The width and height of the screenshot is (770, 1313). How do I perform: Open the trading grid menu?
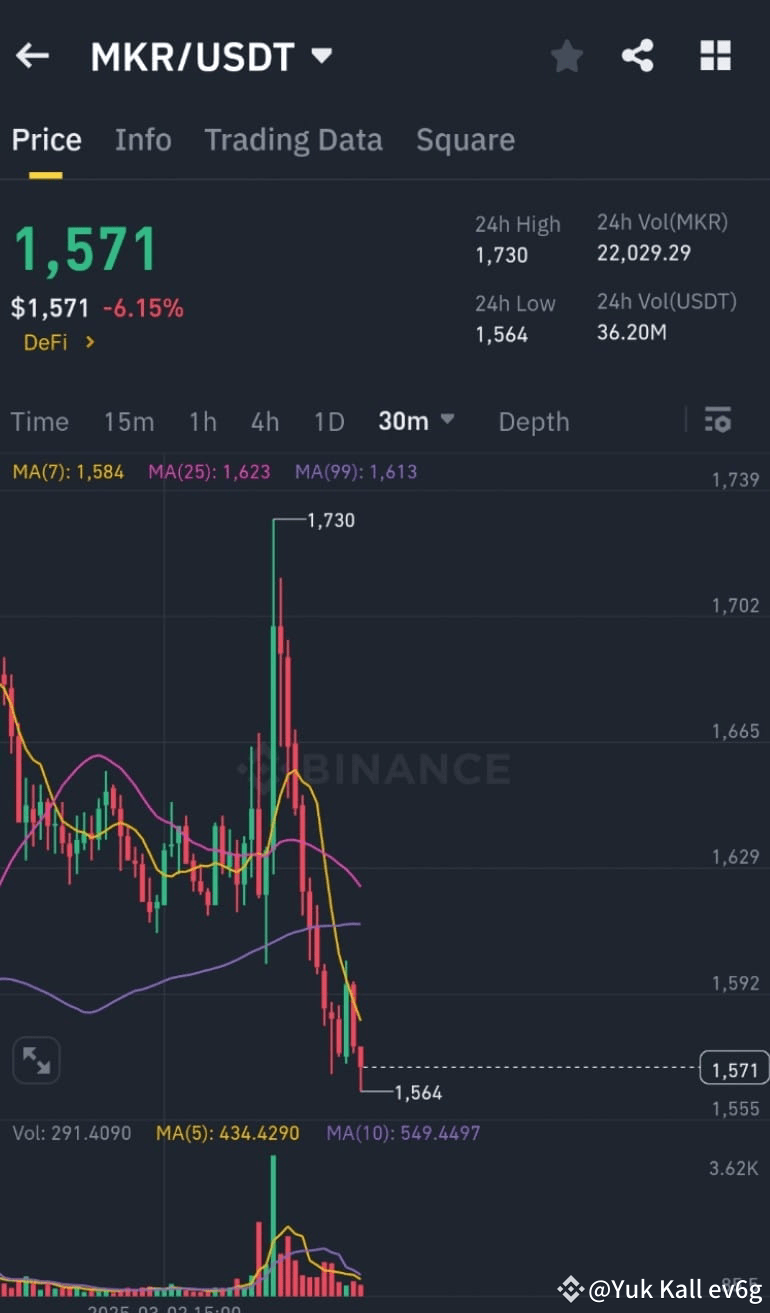(x=716, y=56)
